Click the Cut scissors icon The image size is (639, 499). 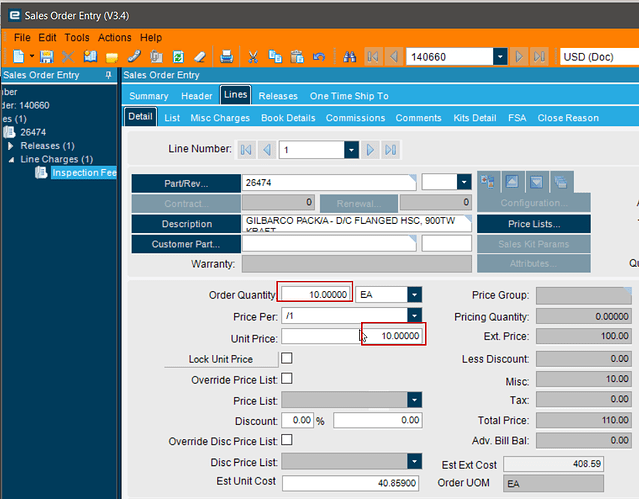pos(253,57)
